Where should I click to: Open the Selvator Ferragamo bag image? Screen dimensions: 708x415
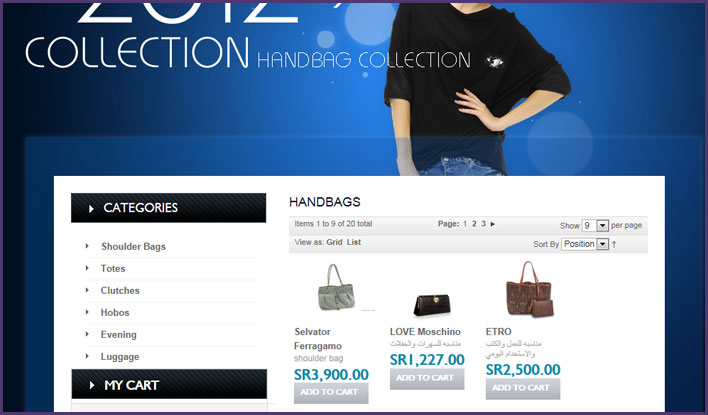336,288
